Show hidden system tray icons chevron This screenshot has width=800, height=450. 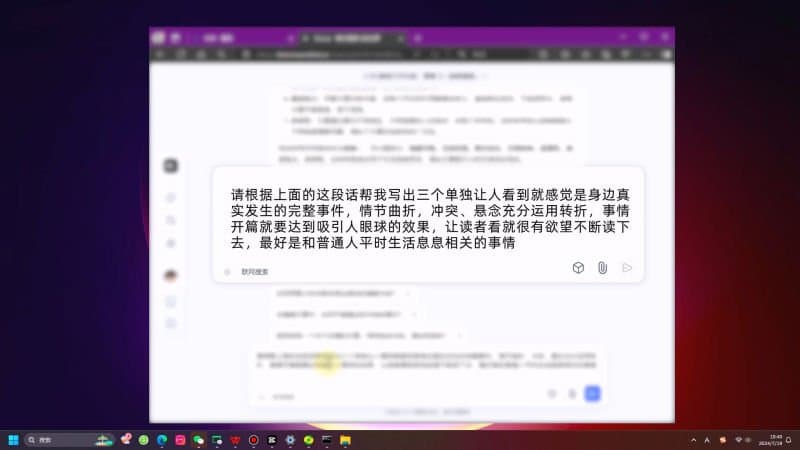pyautogui.click(x=693, y=440)
